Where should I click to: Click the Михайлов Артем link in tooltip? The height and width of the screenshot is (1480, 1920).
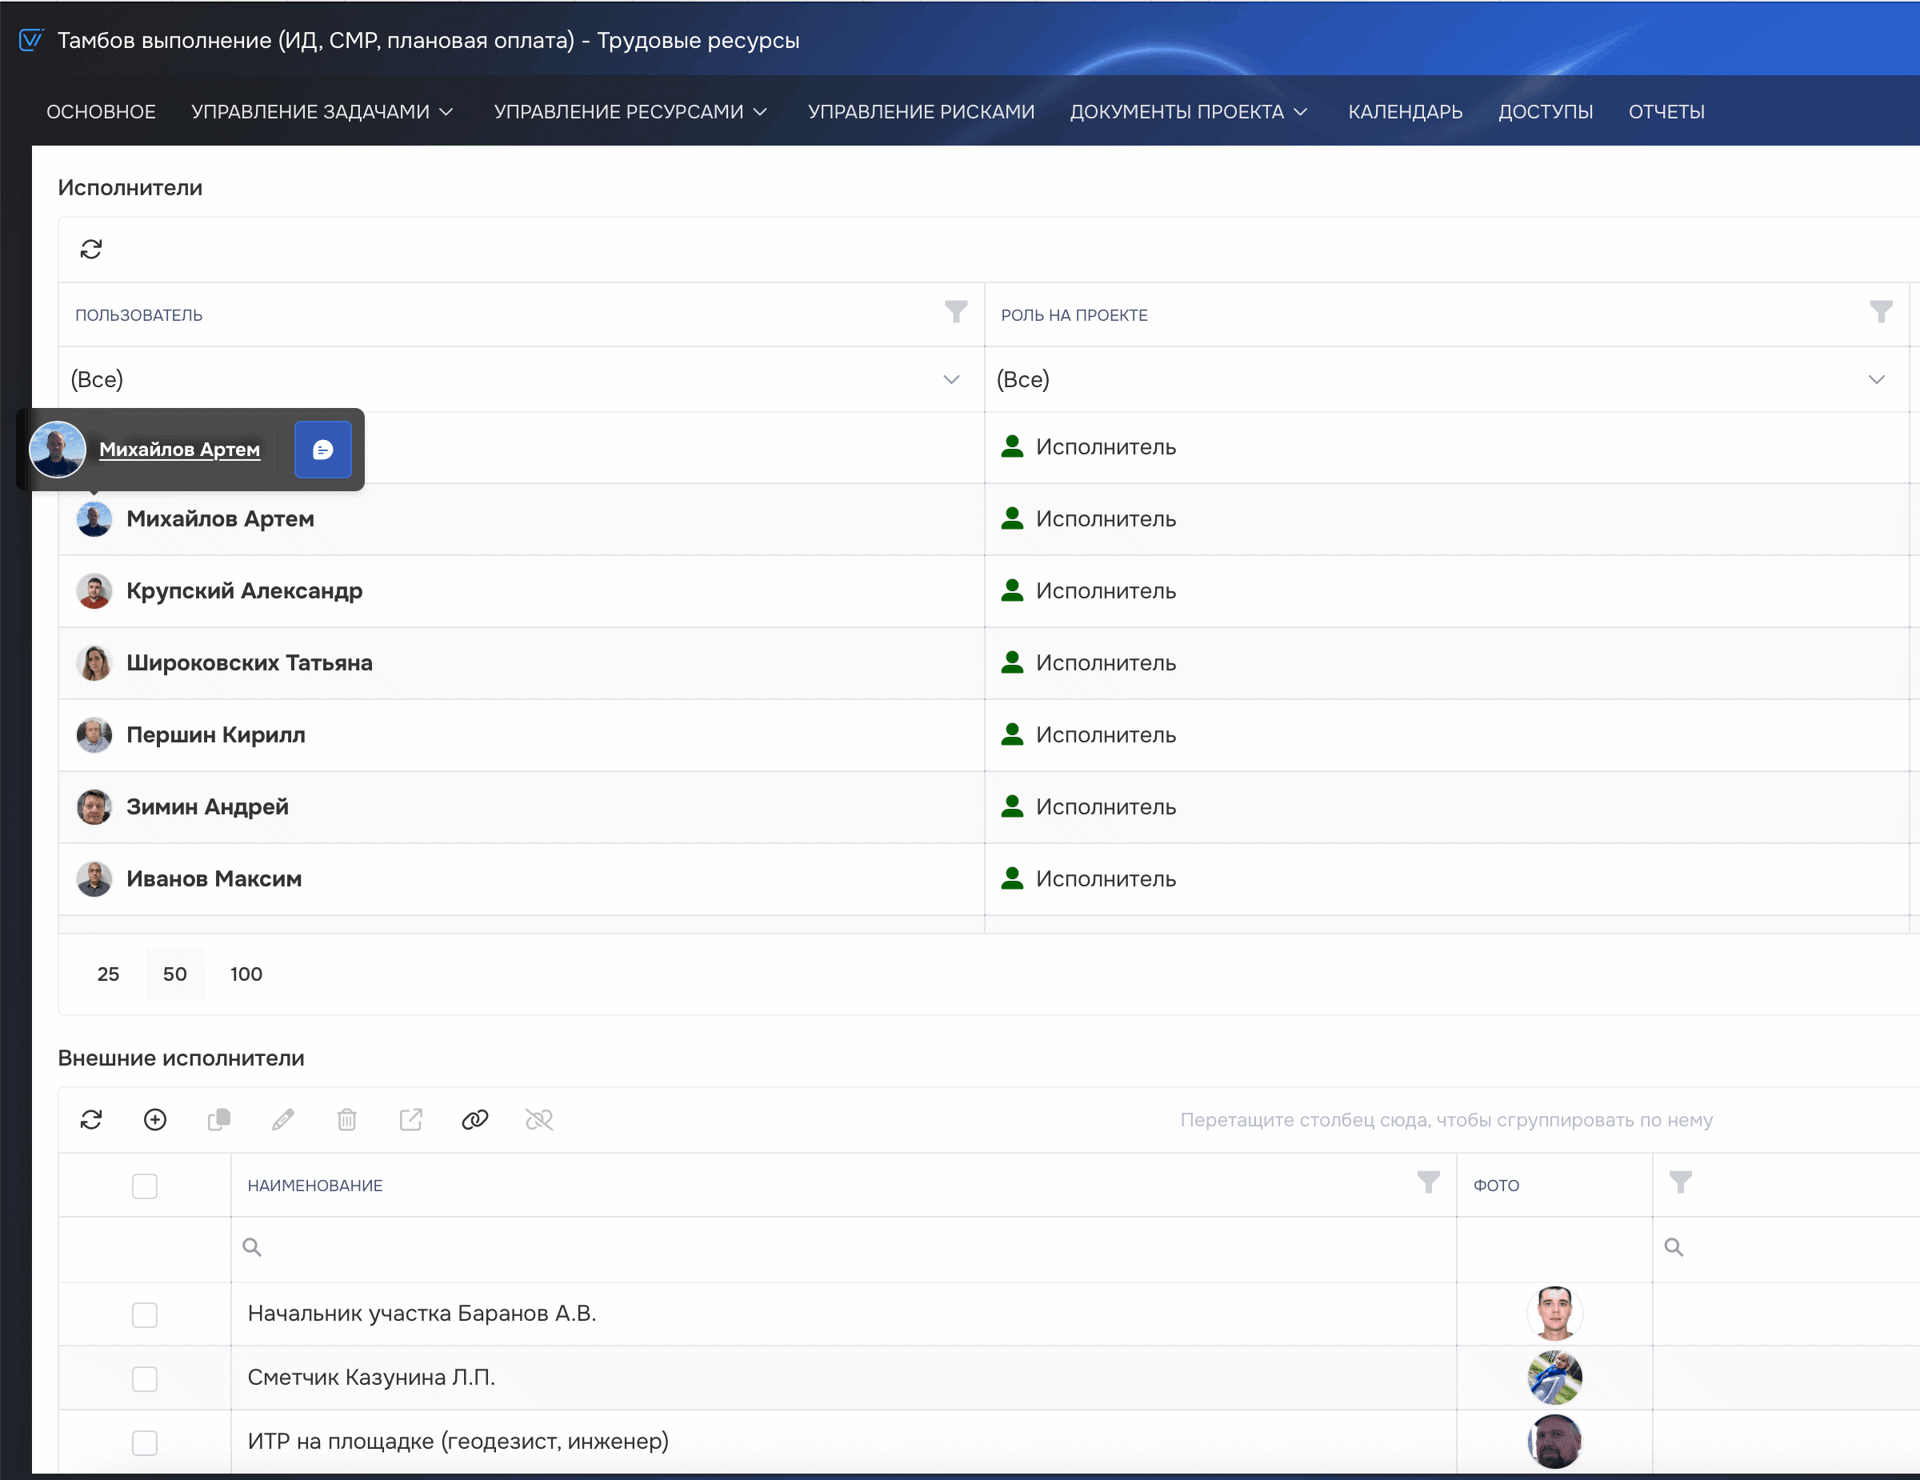coord(180,450)
